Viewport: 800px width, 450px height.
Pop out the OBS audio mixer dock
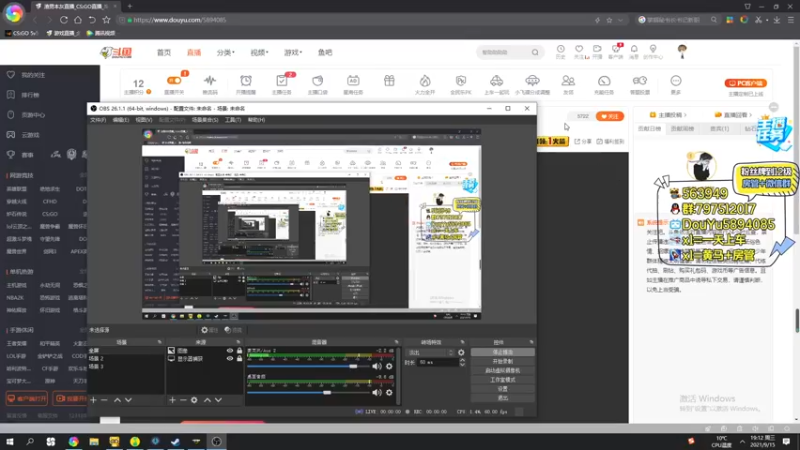(396, 342)
